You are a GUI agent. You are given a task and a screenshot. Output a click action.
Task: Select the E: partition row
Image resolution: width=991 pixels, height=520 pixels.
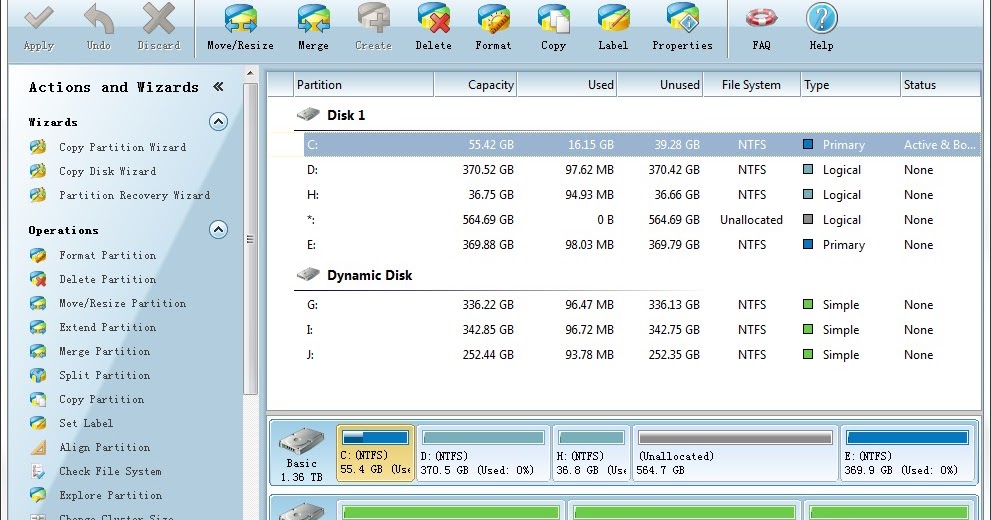[641, 245]
